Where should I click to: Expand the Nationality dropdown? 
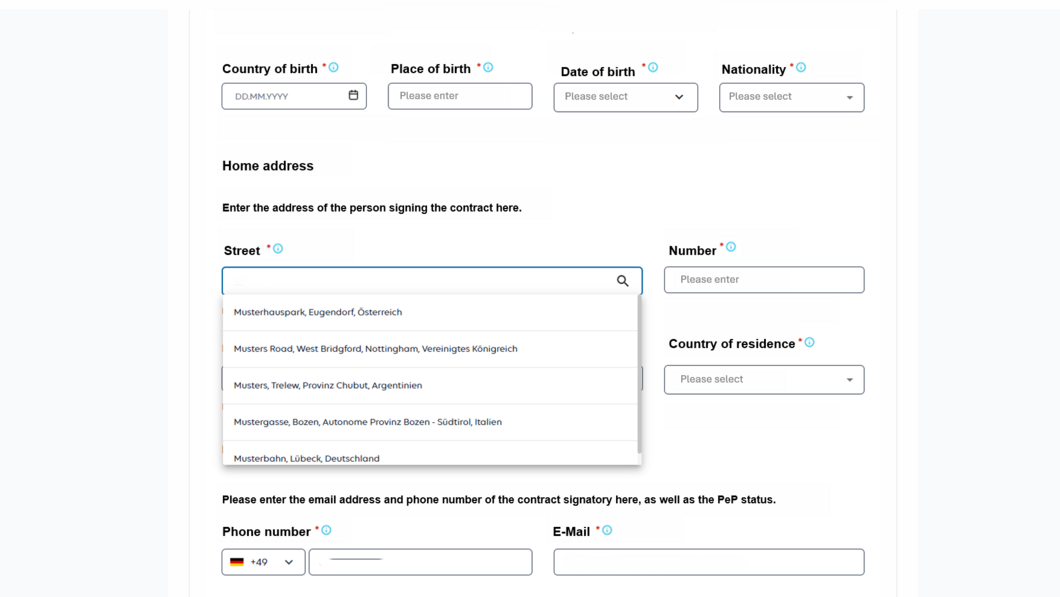pyautogui.click(x=791, y=97)
